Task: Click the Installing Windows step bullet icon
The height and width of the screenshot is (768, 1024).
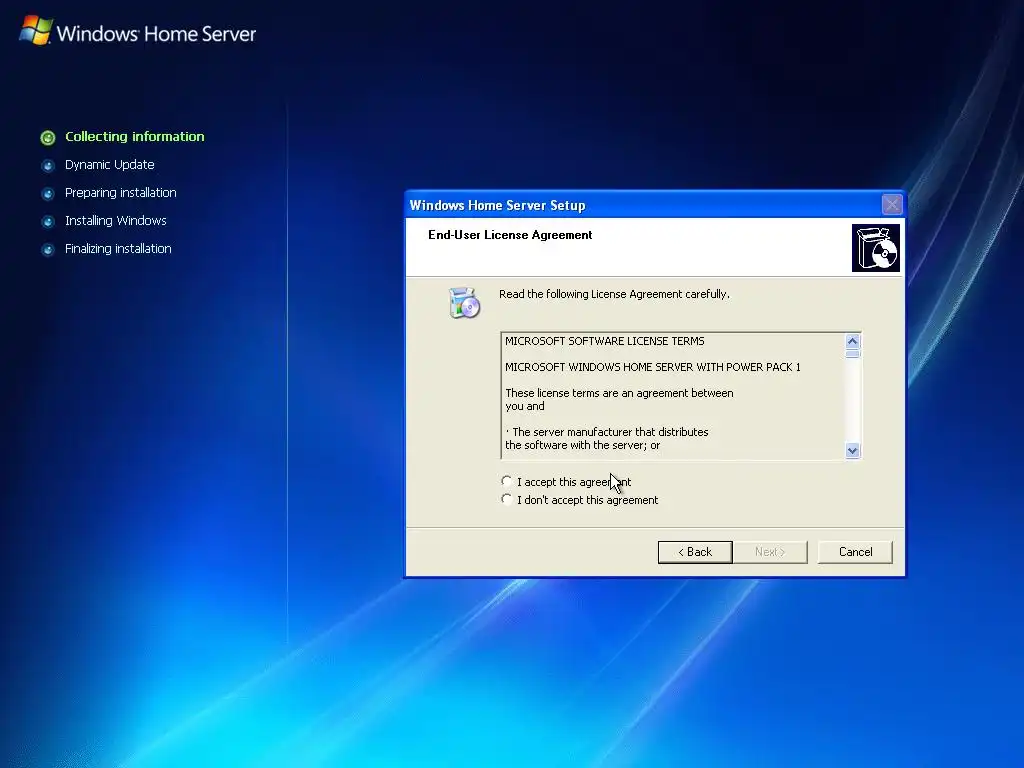Action: [48, 221]
